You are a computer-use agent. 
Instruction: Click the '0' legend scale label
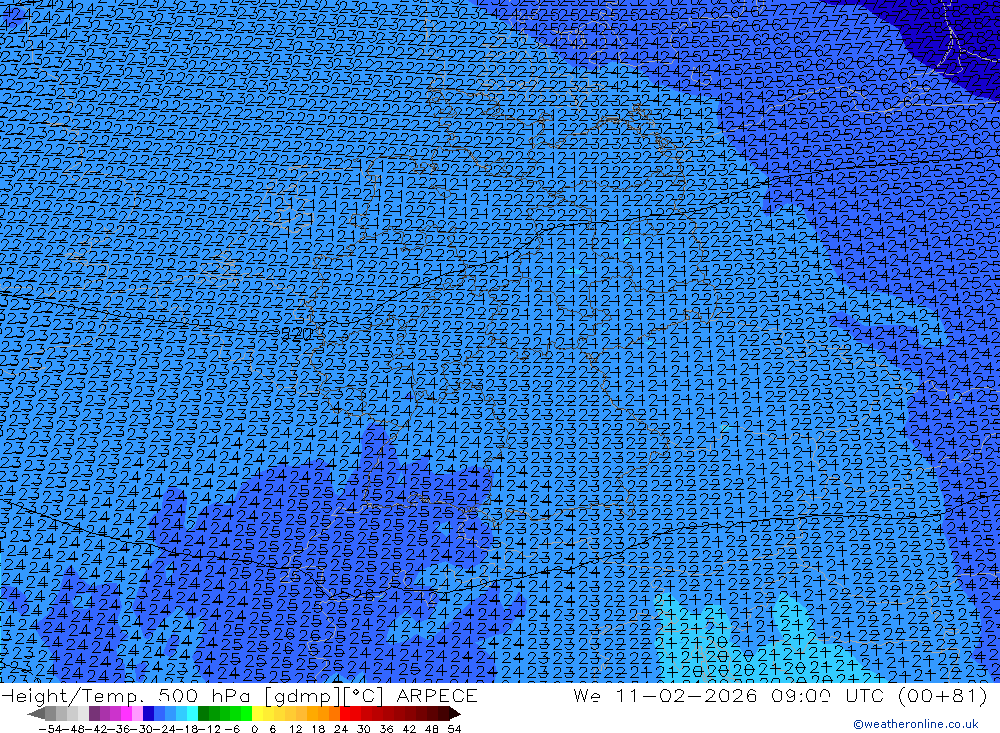tap(254, 729)
